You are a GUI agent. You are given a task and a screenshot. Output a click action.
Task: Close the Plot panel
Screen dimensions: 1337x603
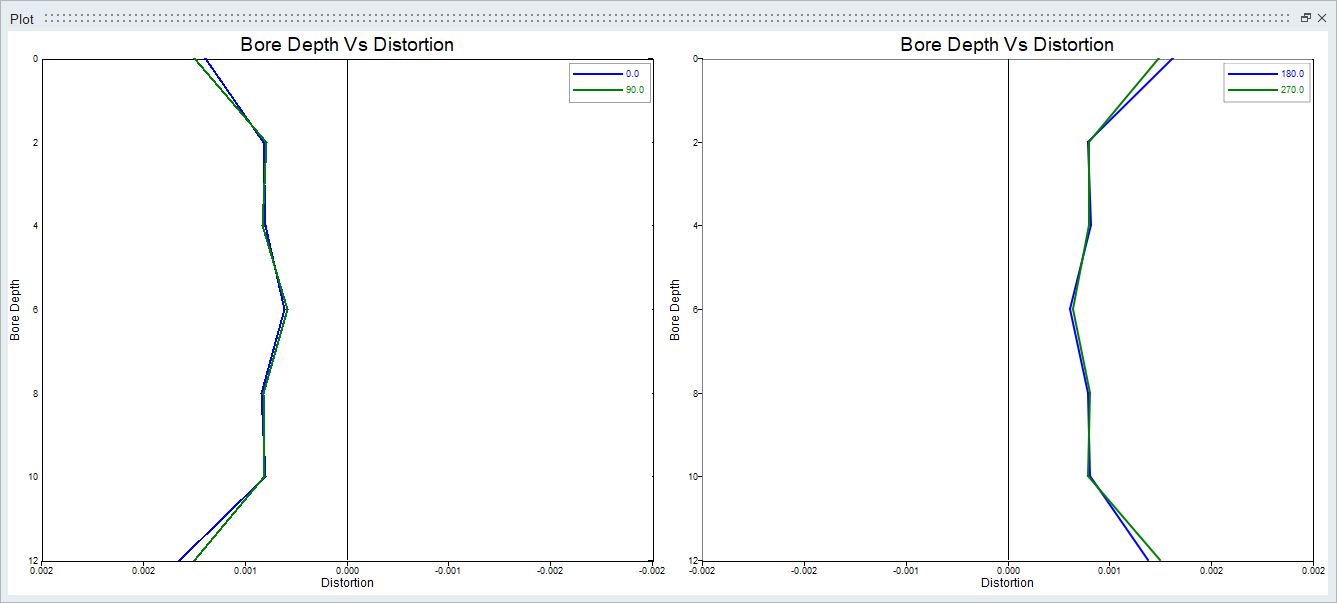tap(1321, 18)
